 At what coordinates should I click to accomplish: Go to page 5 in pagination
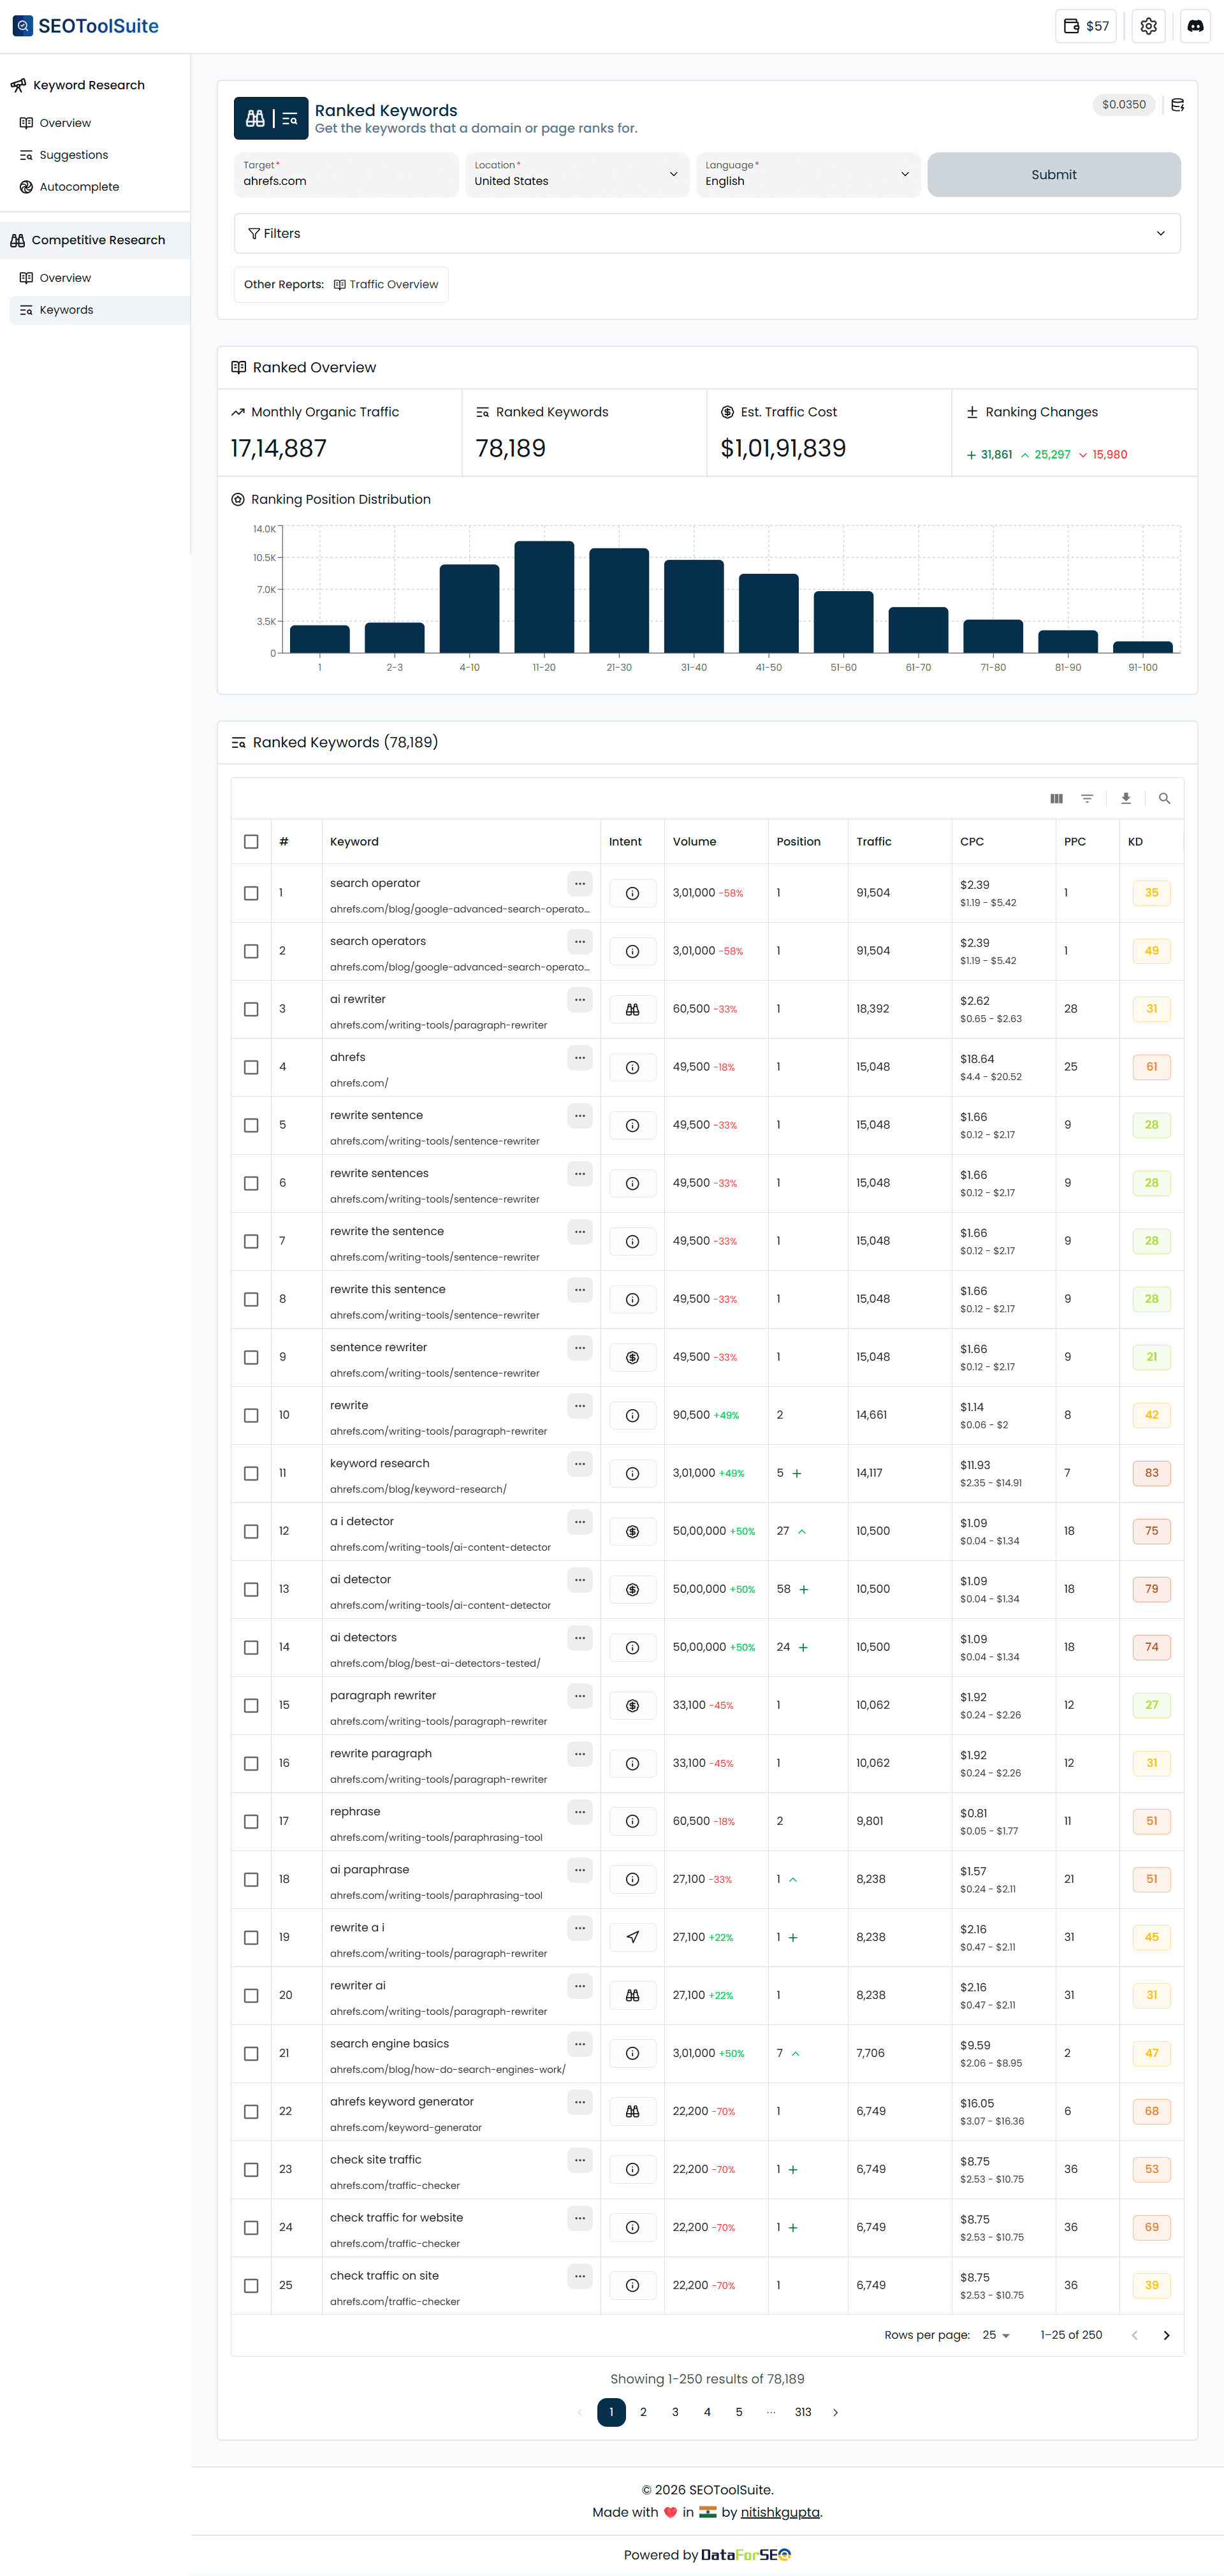click(x=739, y=2412)
